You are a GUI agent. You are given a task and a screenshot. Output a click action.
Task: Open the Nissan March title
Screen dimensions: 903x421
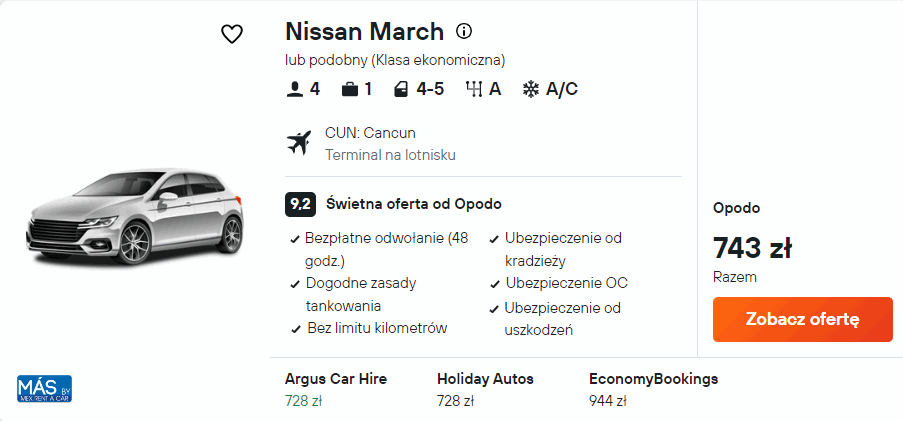(364, 31)
